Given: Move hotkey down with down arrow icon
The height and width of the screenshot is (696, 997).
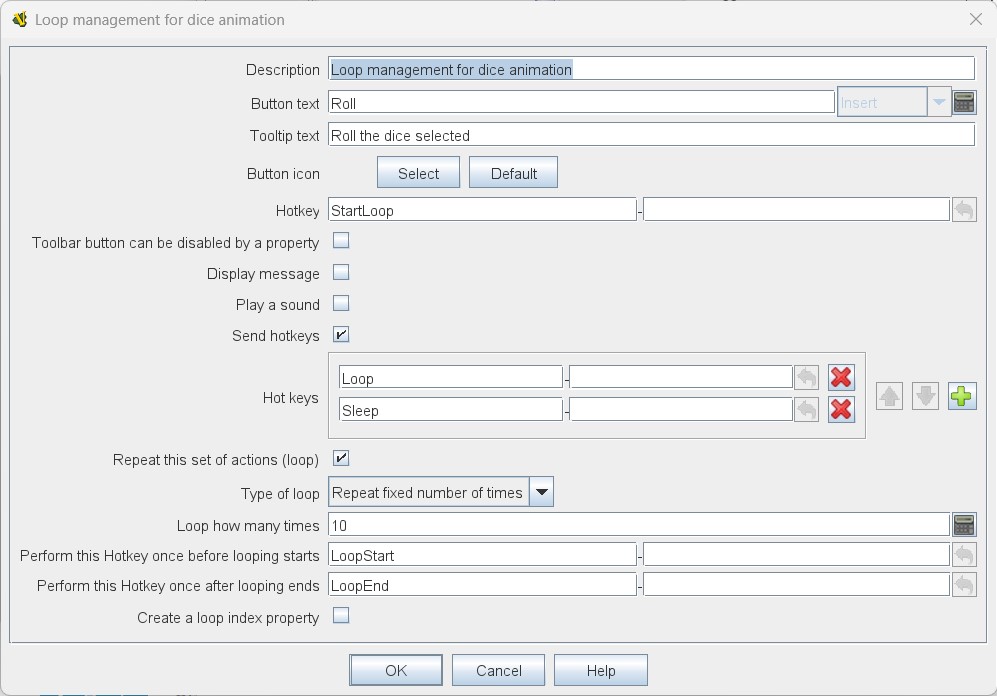Looking at the screenshot, I should [925, 396].
